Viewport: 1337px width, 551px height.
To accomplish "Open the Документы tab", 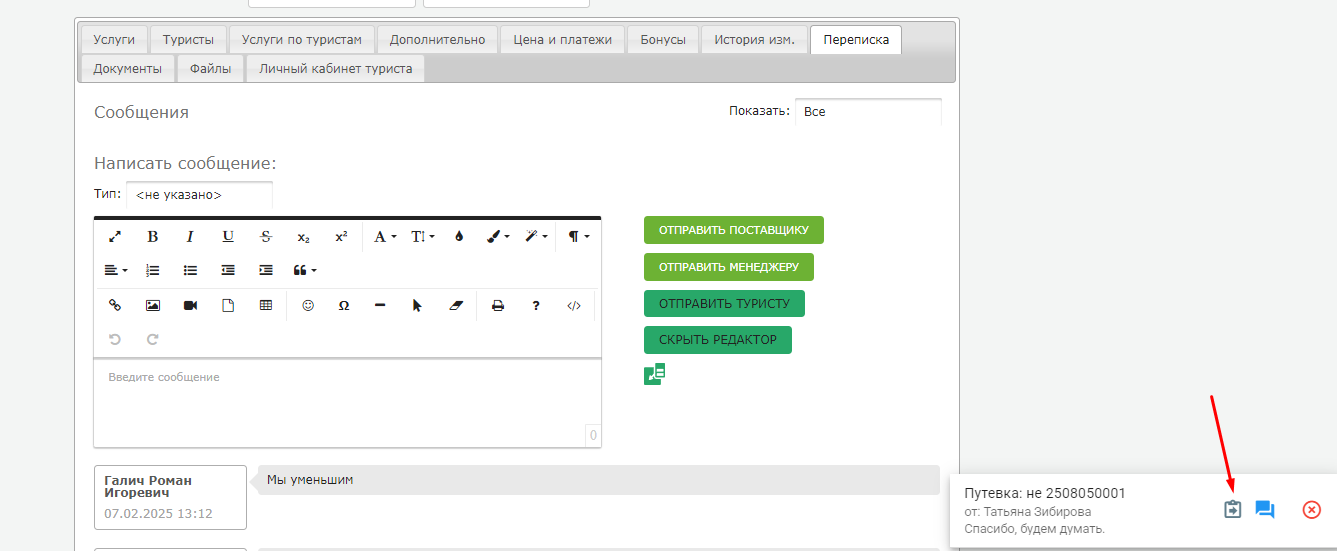I will pyautogui.click(x=127, y=69).
